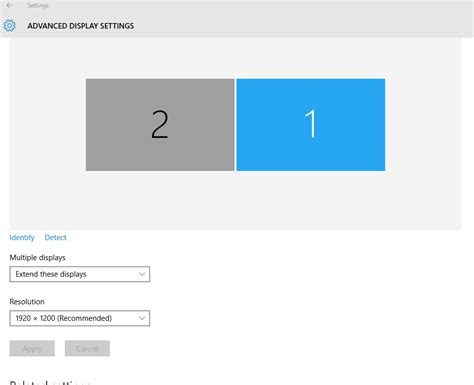Image resolution: width=474 pixels, height=385 pixels.
Task: Select display 1 monitor box
Action: (311, 125)
